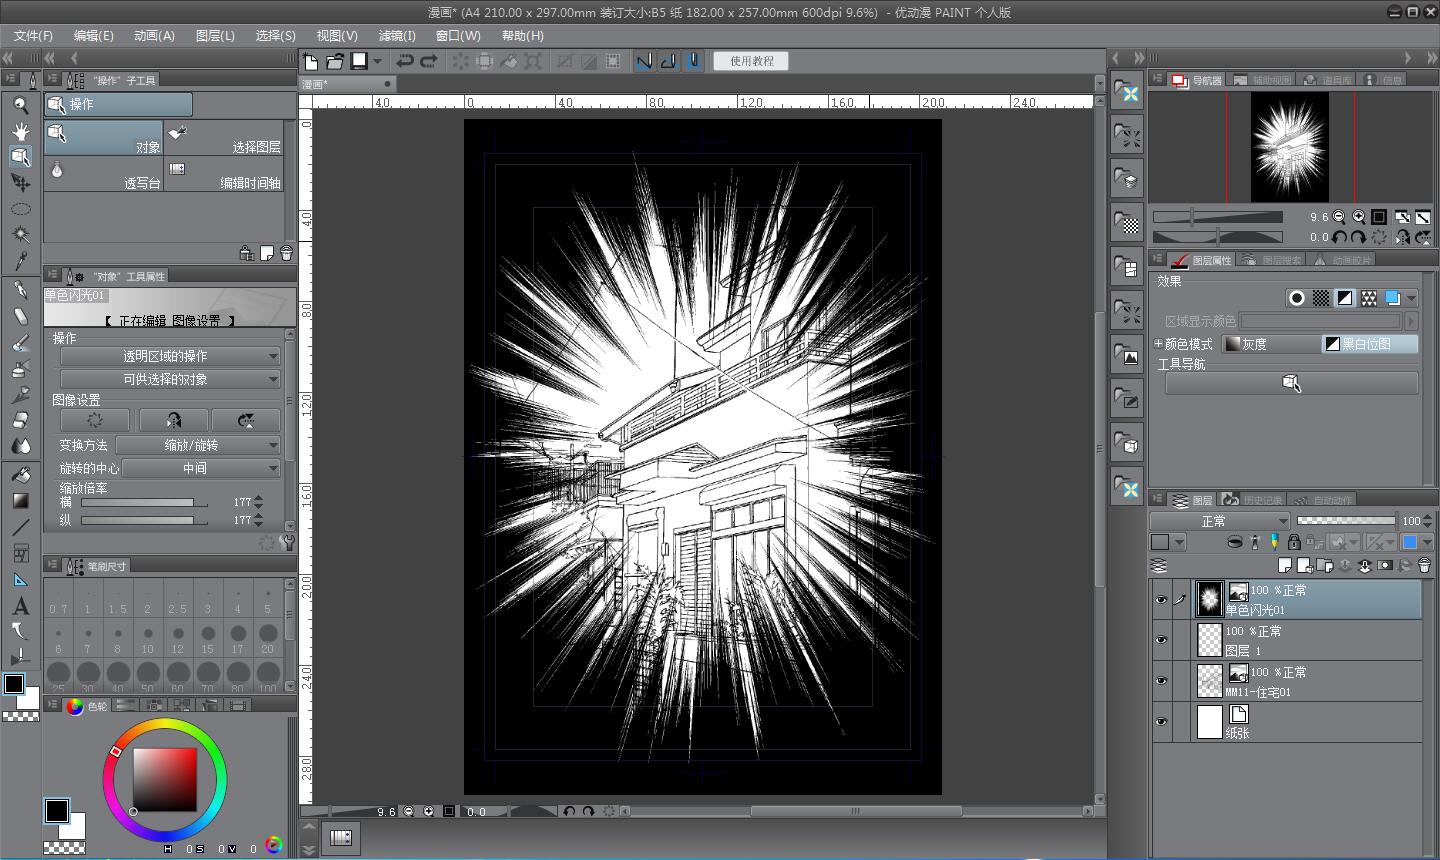Open the 图层(L) menu

tap(215, 35)
